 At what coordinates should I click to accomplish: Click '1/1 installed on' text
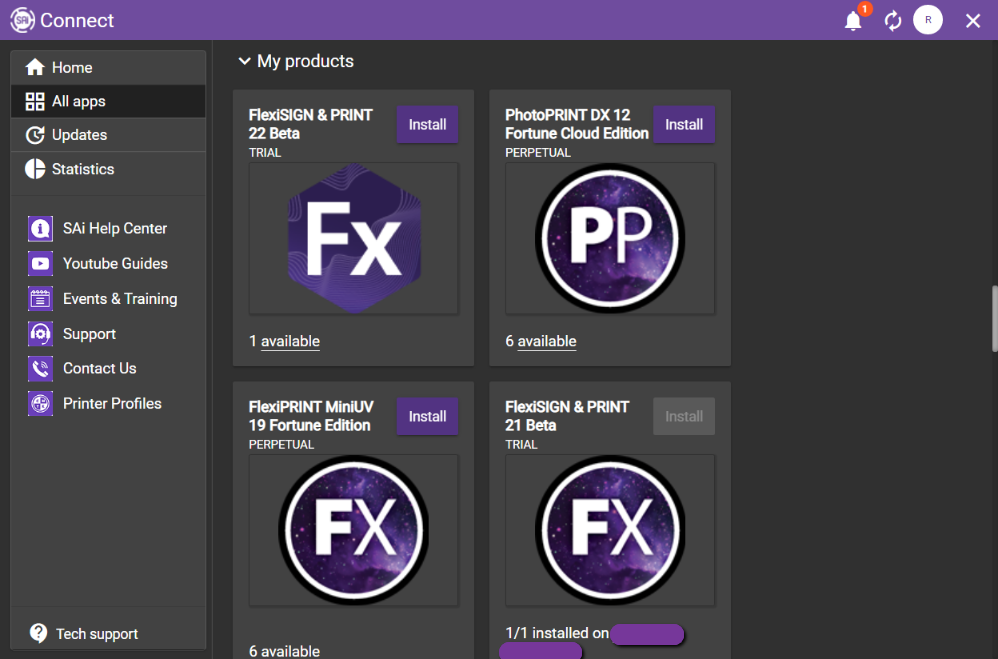tap(557, 633)
